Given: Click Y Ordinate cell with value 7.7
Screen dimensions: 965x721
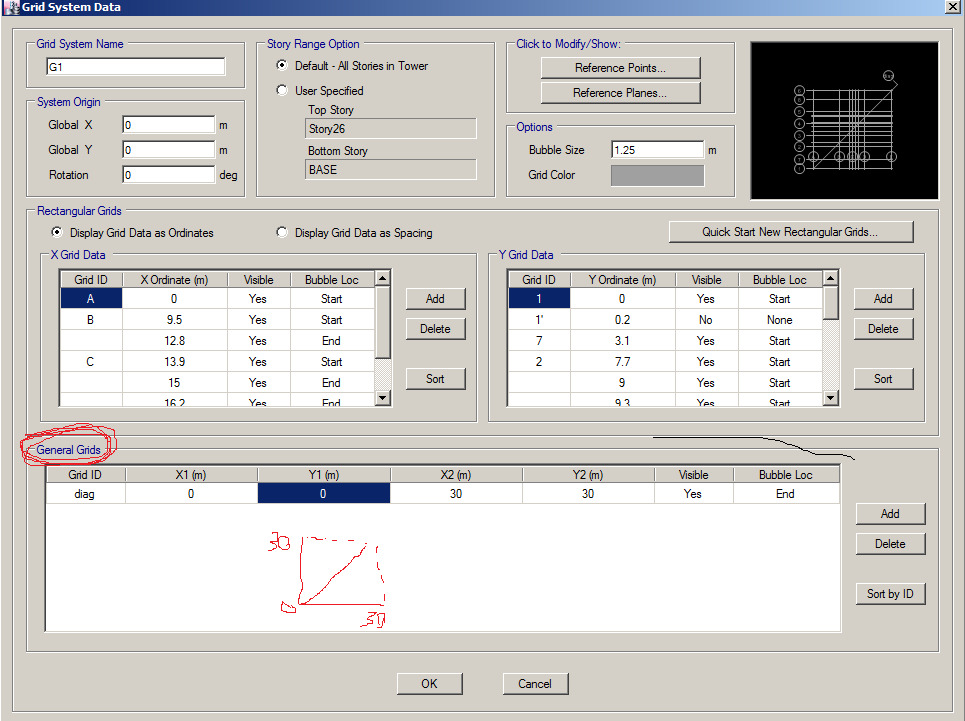Looking at the screenshot, I should pos(623,362).
